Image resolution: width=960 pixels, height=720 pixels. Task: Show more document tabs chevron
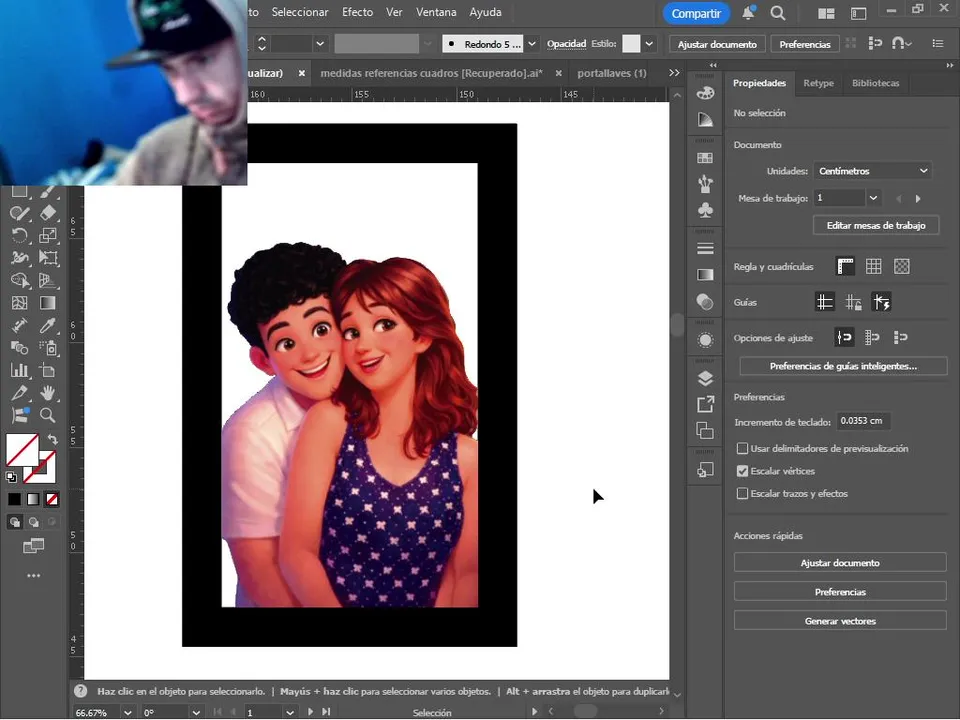674,73
